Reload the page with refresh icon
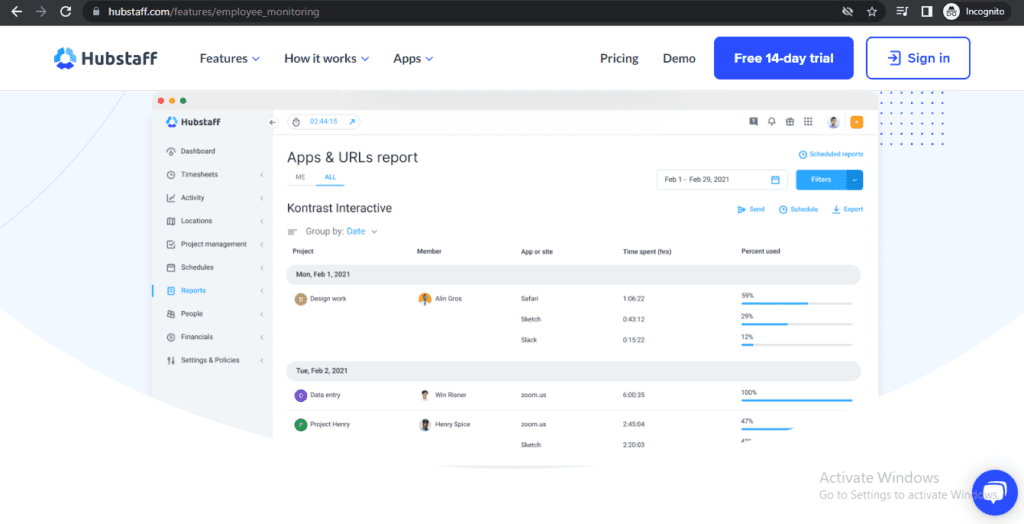1024x524 pixels. 65,11
